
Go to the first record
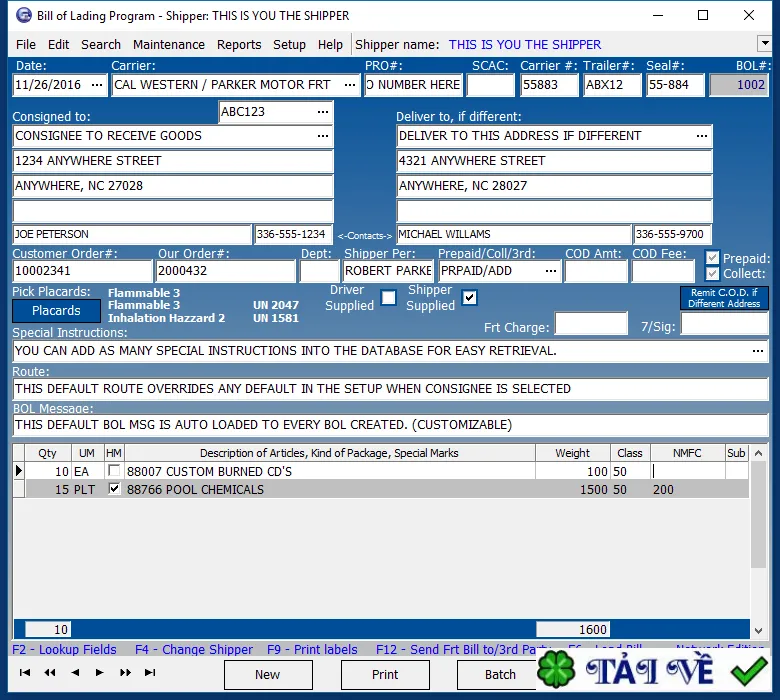tap(25, 673)
